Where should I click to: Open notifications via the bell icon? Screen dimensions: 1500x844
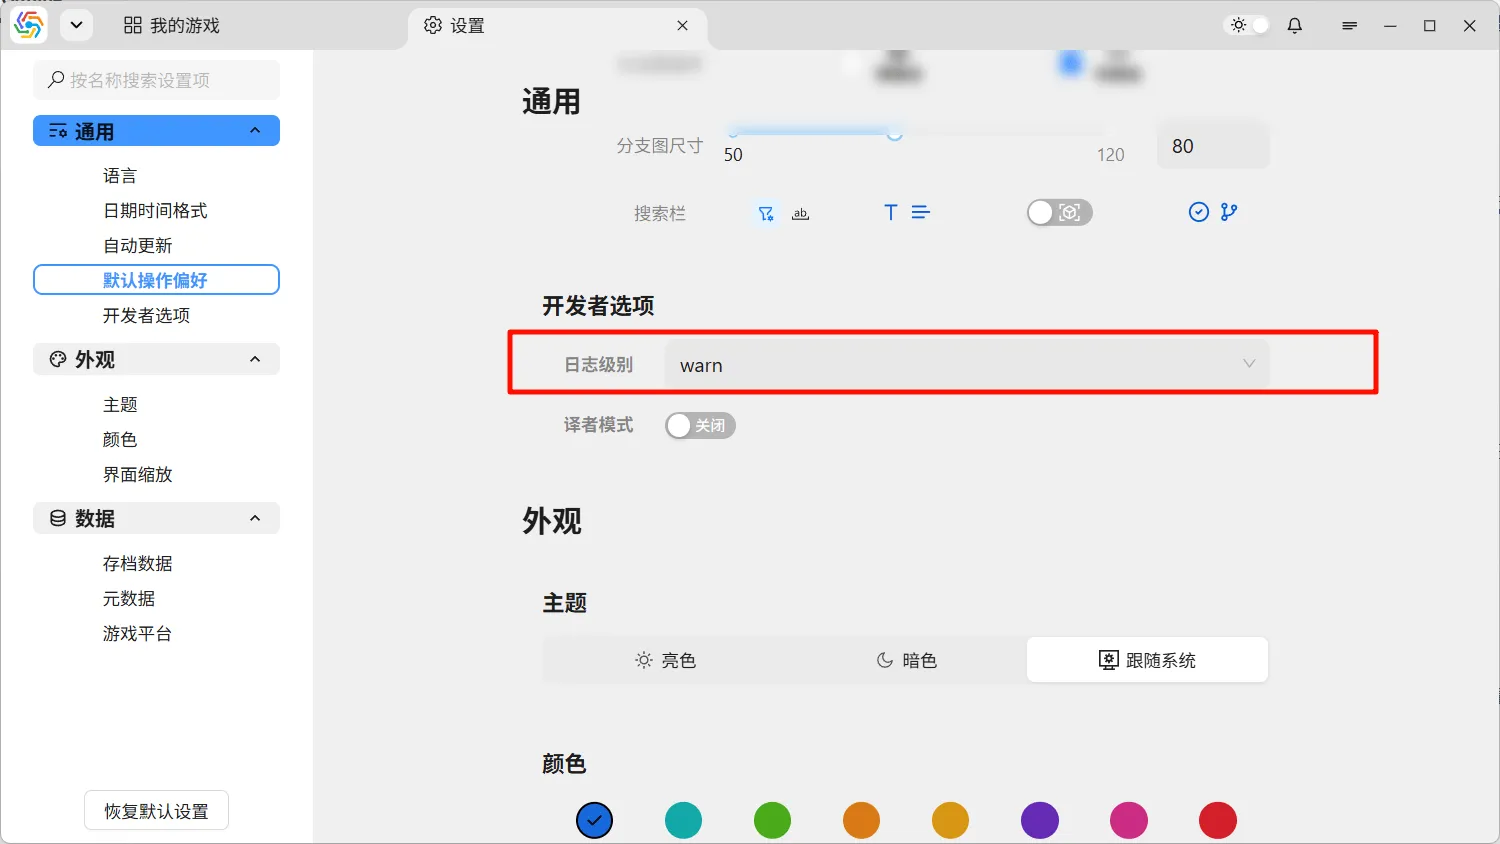[1295, 26]
